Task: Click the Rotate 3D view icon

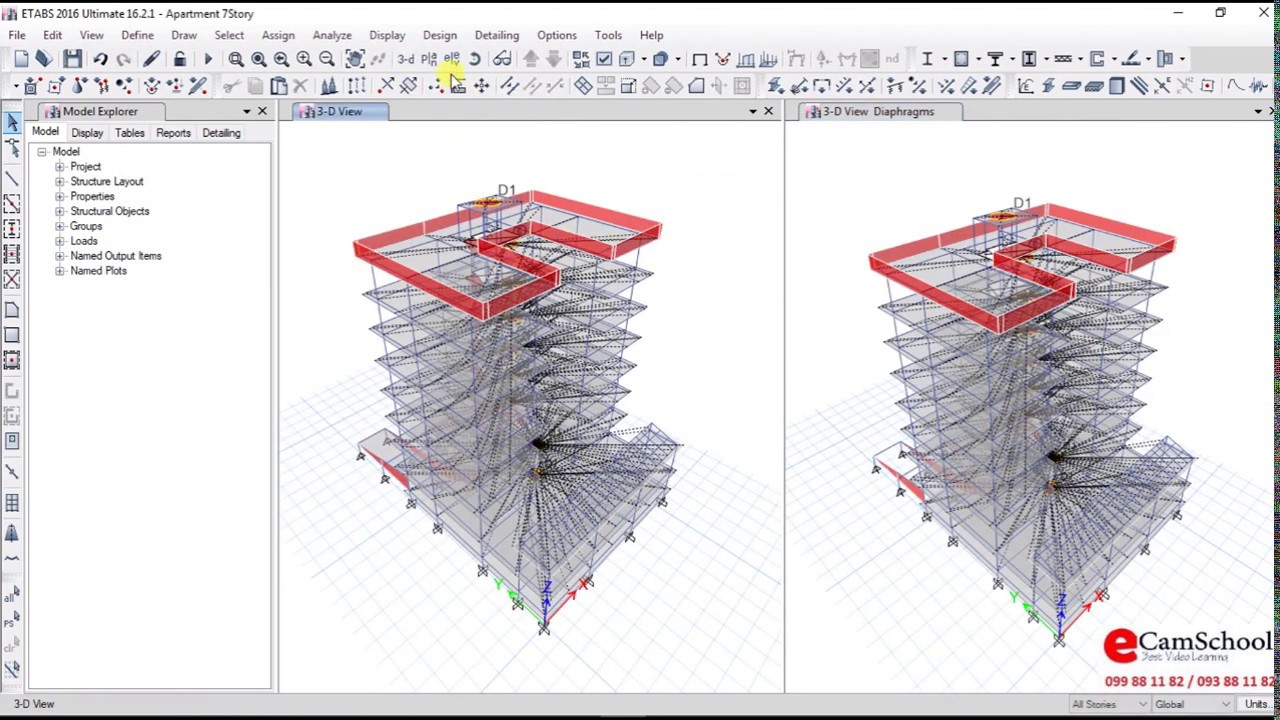Action: point(475,59)
